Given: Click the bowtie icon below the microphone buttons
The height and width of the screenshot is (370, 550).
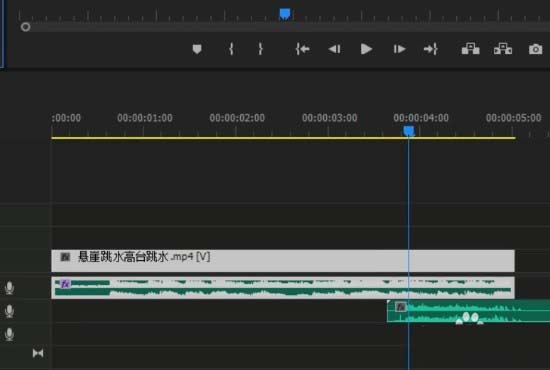Looking at the screenshot, I should pyautogui.click(x=38, y=353).
